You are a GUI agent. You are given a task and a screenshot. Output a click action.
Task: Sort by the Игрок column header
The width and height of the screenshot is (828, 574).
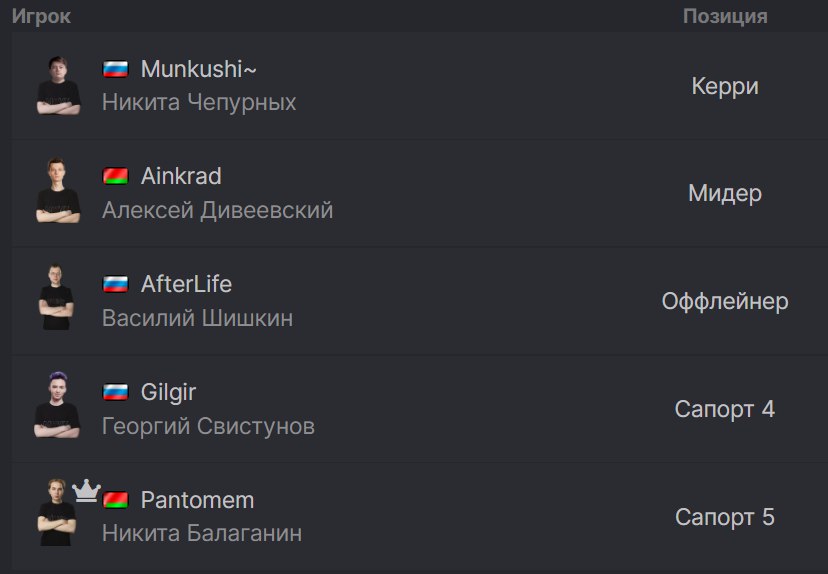41,16
